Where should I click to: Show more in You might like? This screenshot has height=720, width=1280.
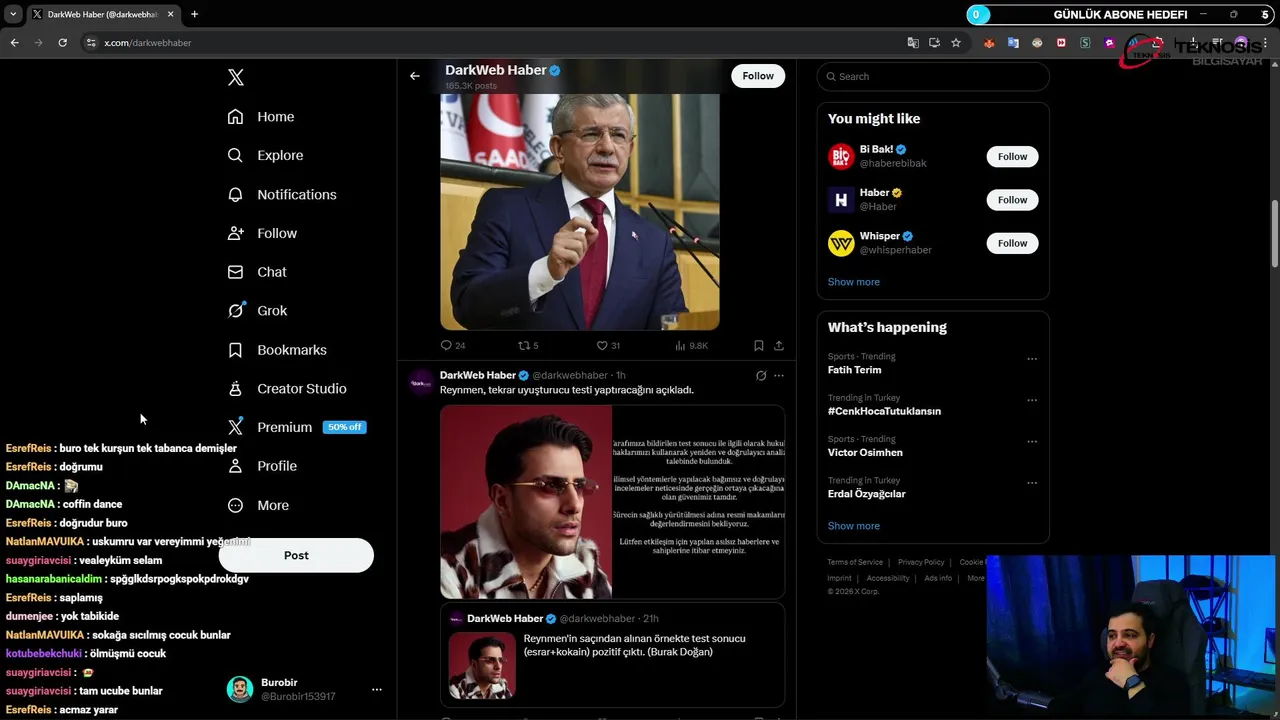click(854, 282)
